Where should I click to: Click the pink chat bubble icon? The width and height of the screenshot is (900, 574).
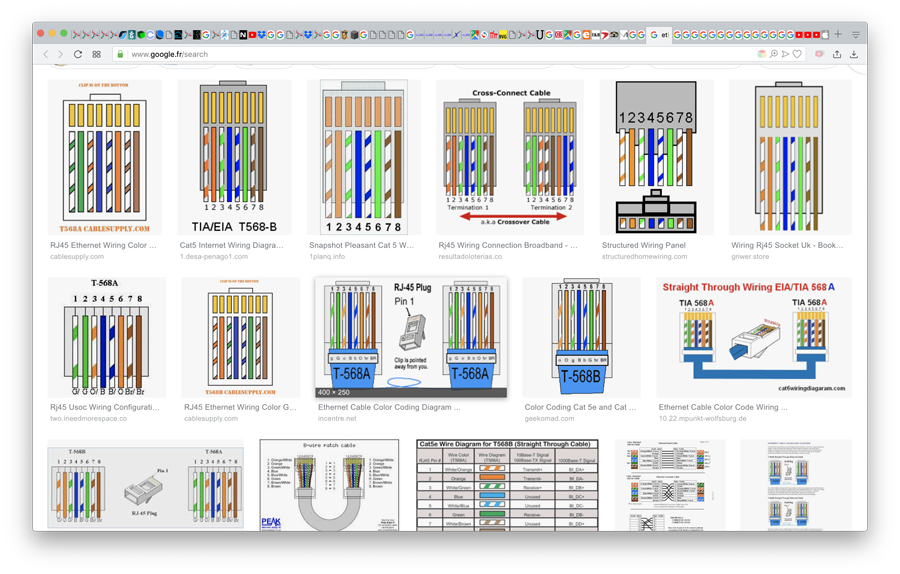820,54
